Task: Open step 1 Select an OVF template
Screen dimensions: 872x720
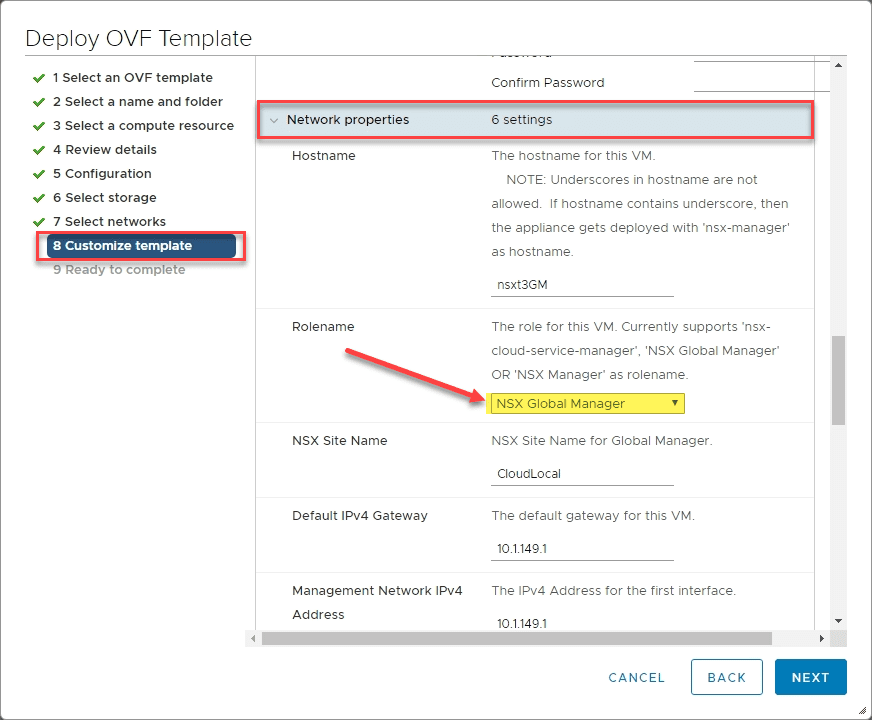Action: tap(133, 78)
